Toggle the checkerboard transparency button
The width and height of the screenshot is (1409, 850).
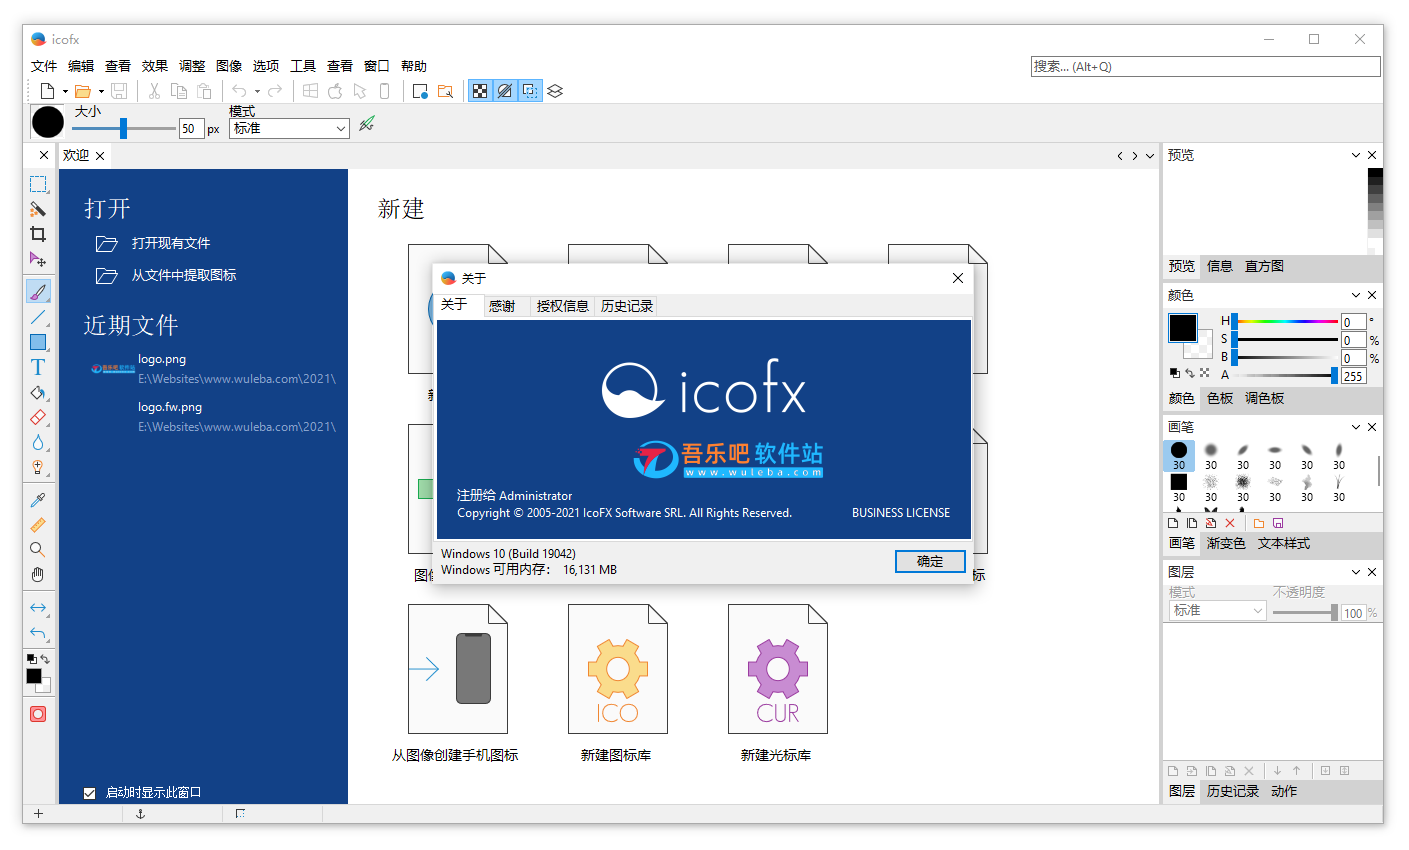(x=480, y=91)
